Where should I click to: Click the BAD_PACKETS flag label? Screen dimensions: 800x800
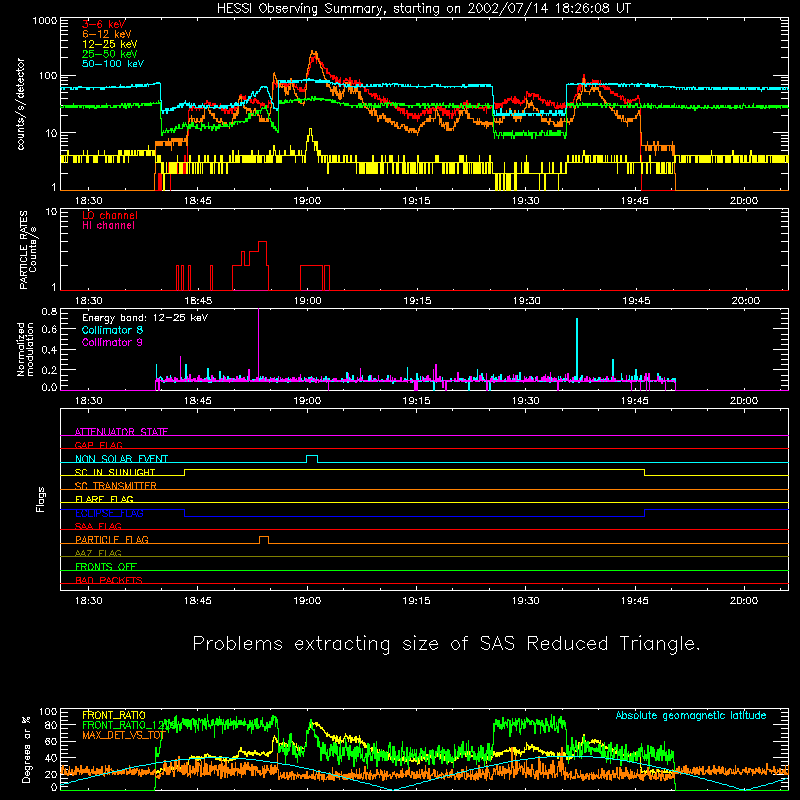click(x=109, y=580)
